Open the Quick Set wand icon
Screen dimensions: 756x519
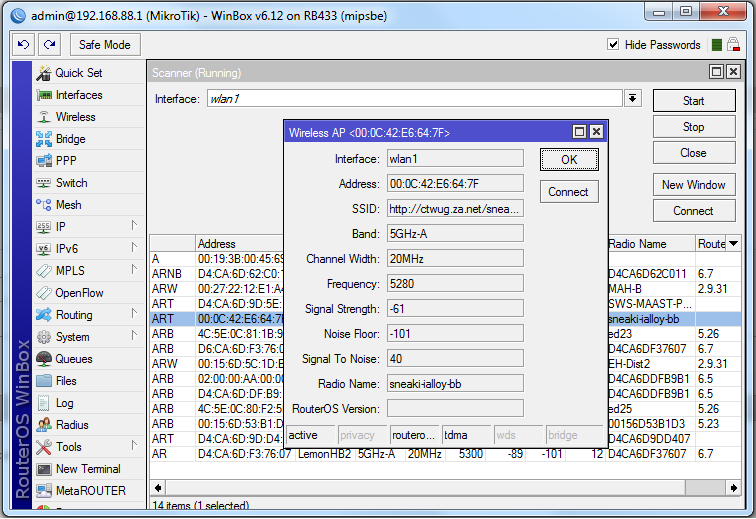pos(44,73)
